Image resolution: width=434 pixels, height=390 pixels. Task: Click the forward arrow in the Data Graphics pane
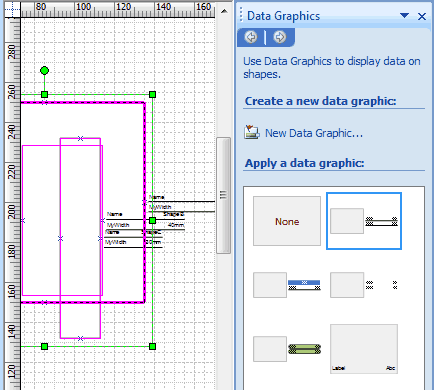pos(280,37)
